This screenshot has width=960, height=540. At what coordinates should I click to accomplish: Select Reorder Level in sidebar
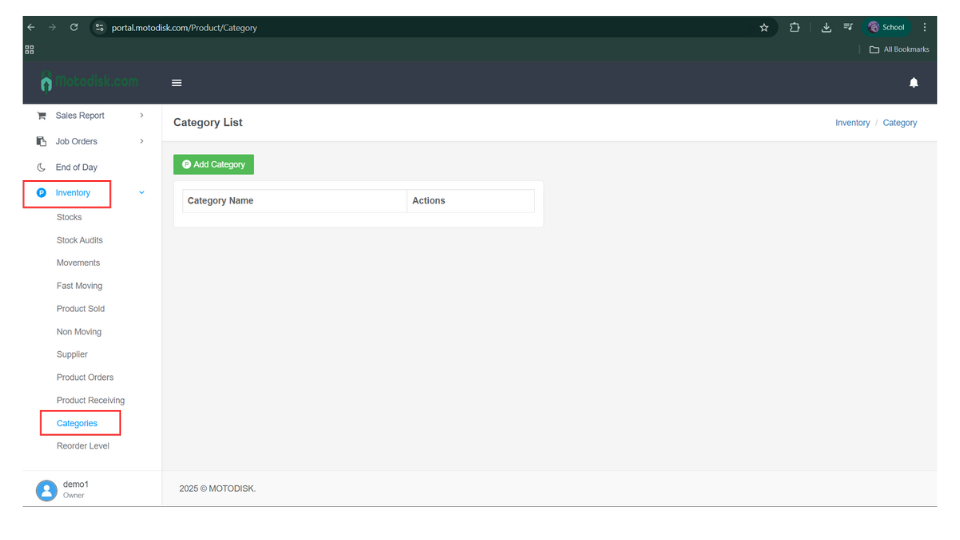point(83,446)
